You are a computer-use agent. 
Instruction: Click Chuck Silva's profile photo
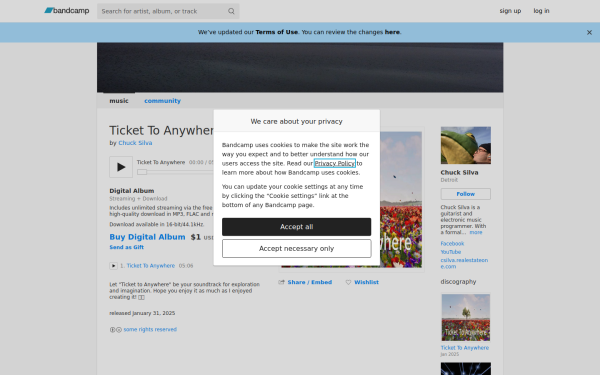click(x=466, y=145)
